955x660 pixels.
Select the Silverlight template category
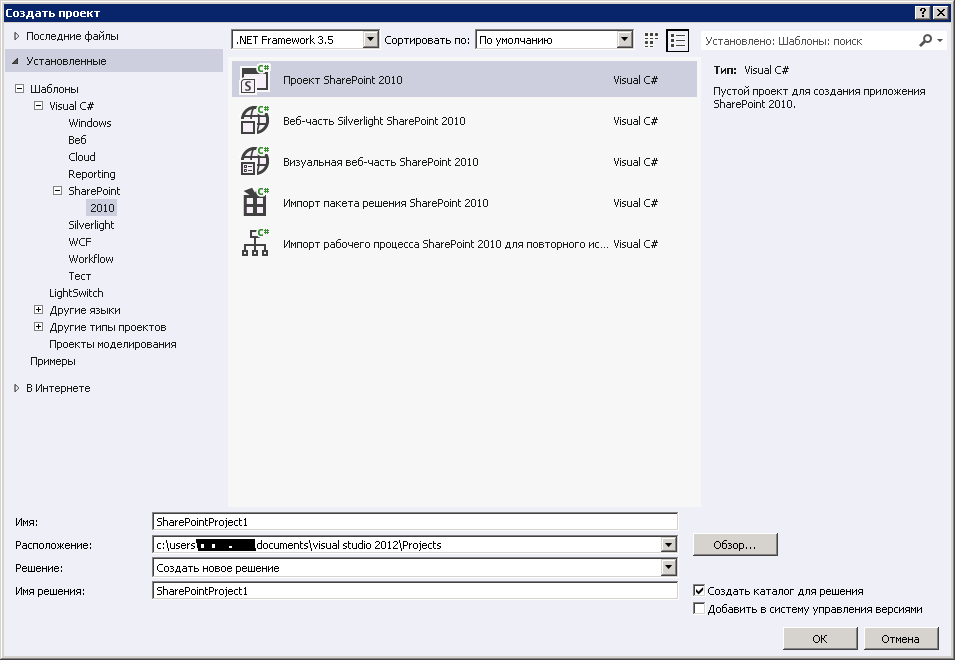click(91, 225)
